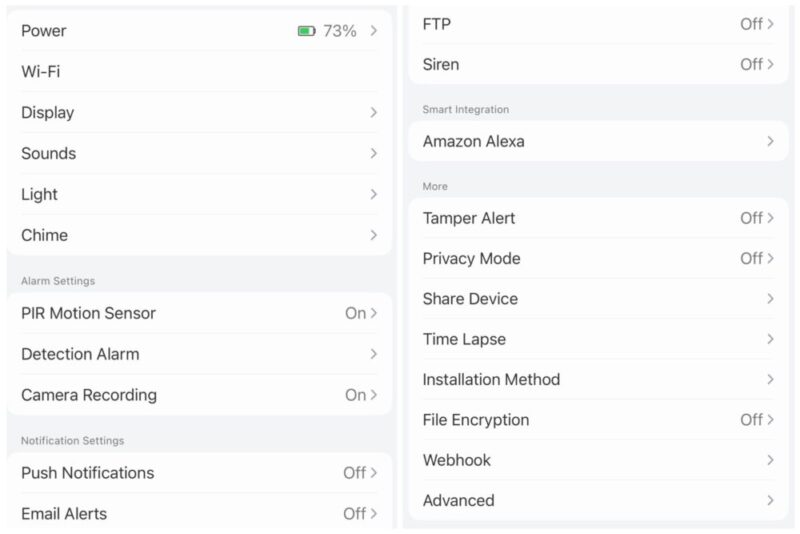The width and height of the screenshot is (800, 534).
Task: Open Time Lapse chevron
Action: tap(770, 339)
